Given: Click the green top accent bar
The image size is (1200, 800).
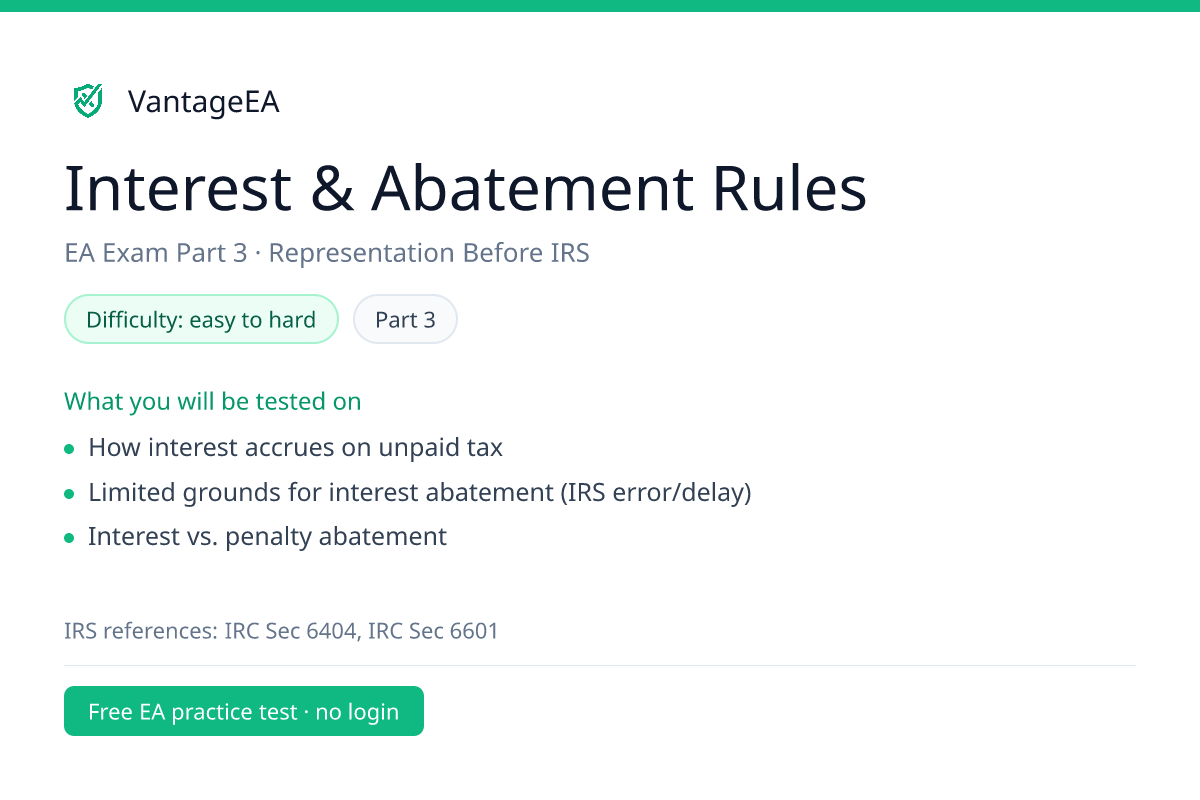Looking at the screenshot, I should 600,6.
